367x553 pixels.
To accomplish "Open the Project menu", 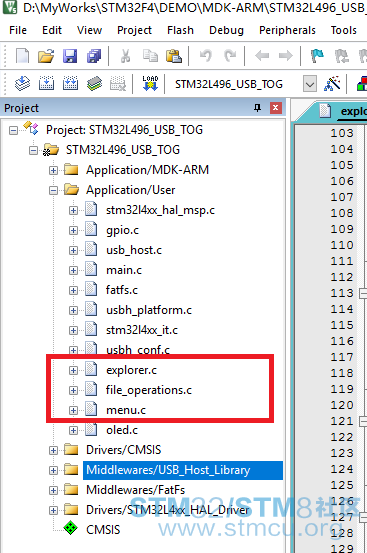I will (134, 30).
